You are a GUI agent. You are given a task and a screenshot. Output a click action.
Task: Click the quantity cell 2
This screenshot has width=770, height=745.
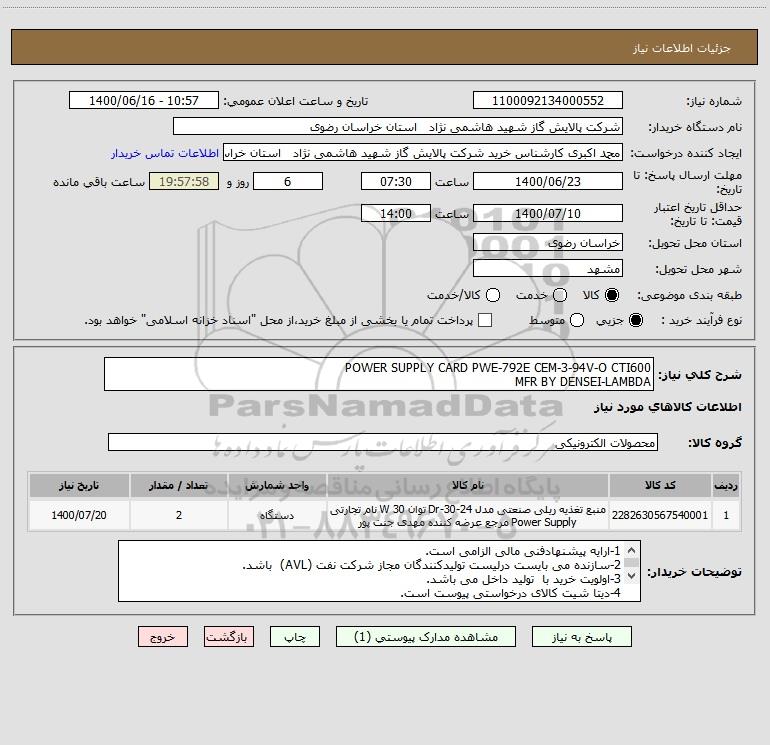179,515
